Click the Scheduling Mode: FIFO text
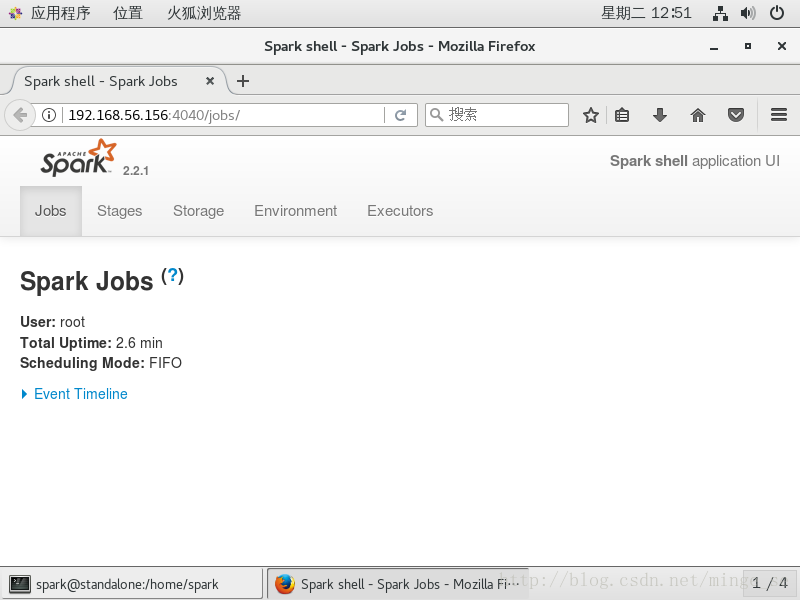800x600 pixels. click(x=101, y=363)
